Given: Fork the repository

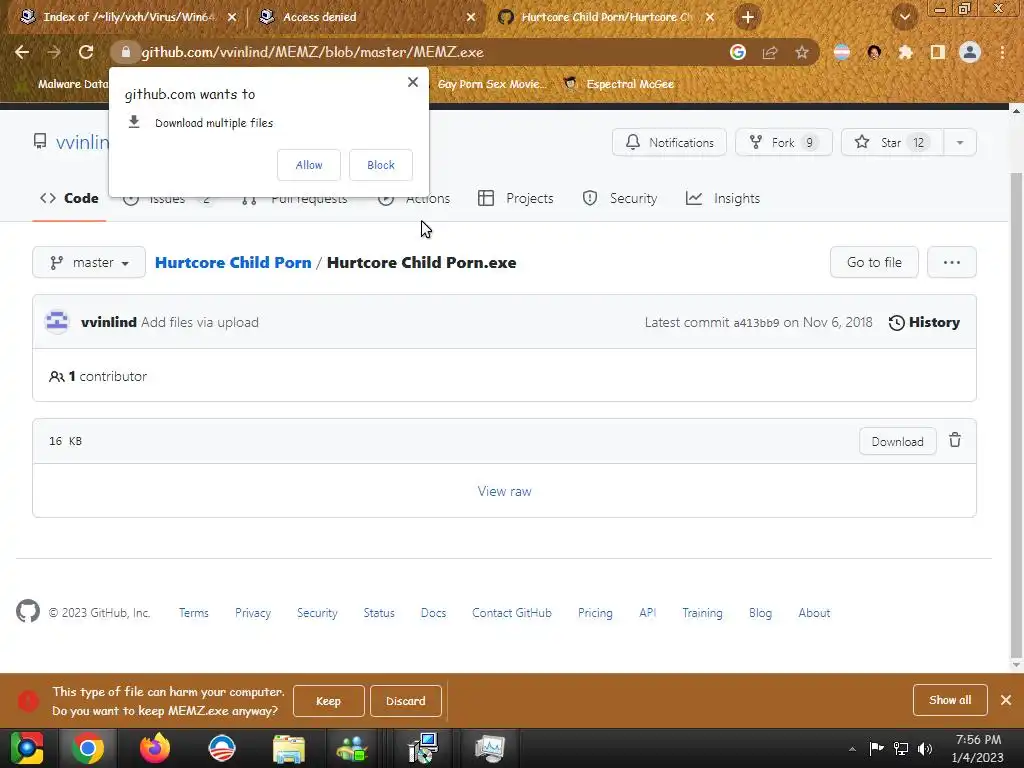Looking at the screenshot, I should 784,142.
